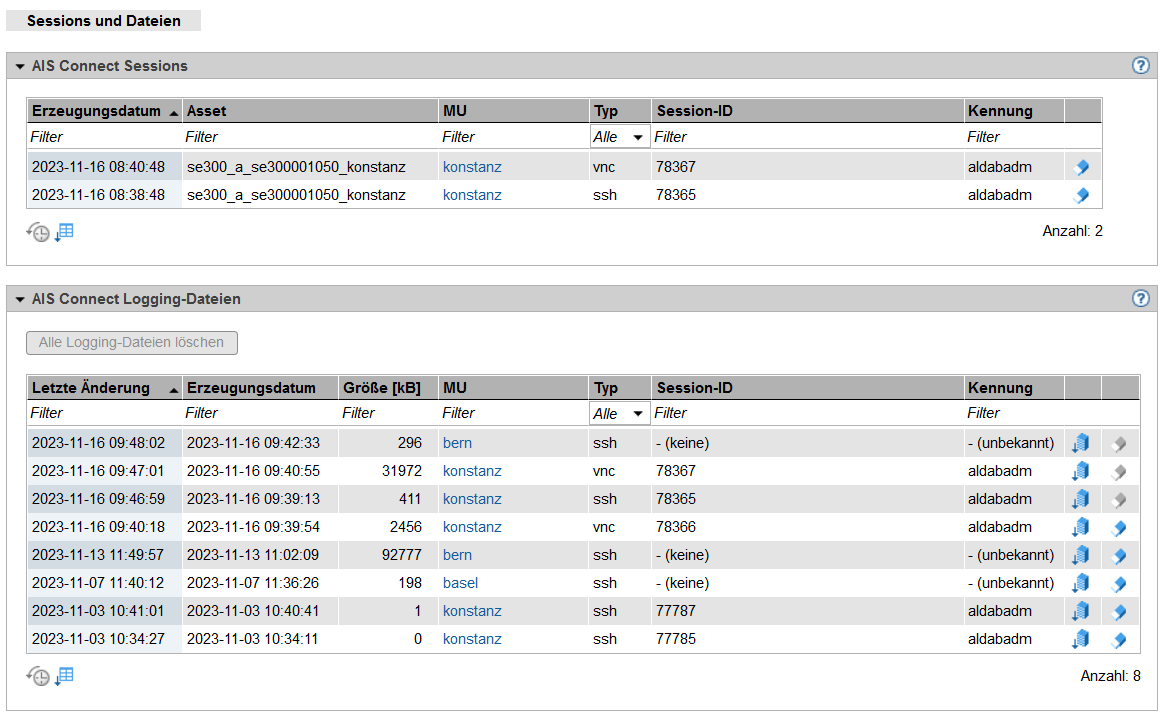Delete the basel log file
Screen dimensions: 1161x715
(1119, 583)
